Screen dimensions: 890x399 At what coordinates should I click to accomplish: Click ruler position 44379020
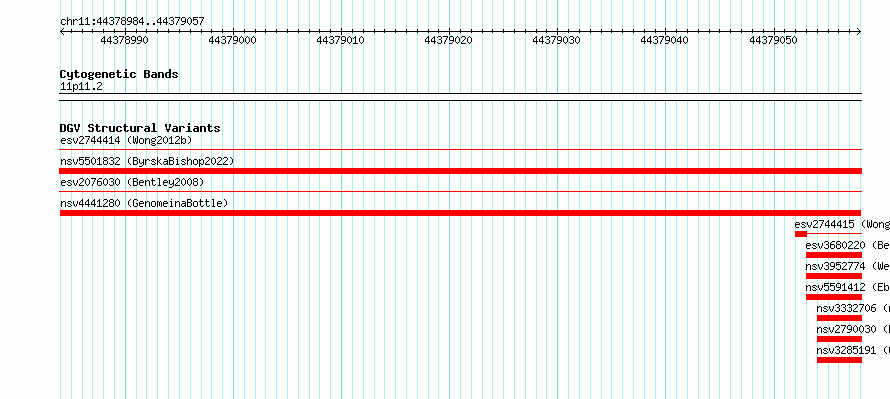pyautogui.click(x=448, y=40)
